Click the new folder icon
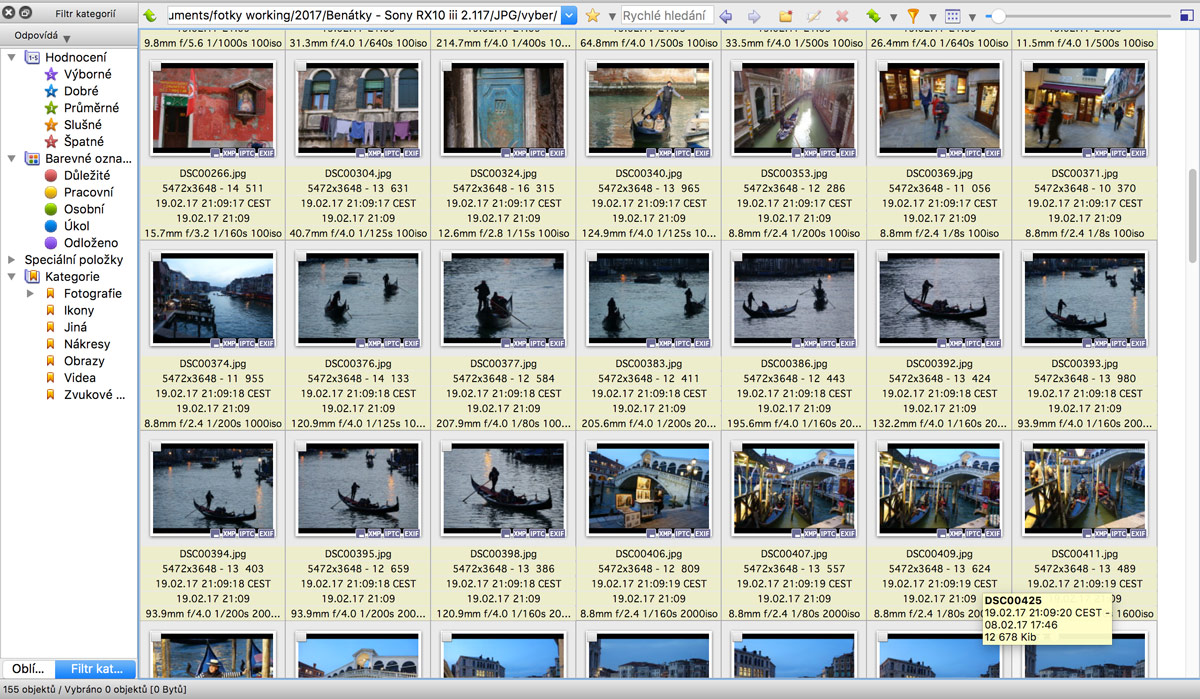The height and width of the screenshot is (699, 1200). (786, 16)
